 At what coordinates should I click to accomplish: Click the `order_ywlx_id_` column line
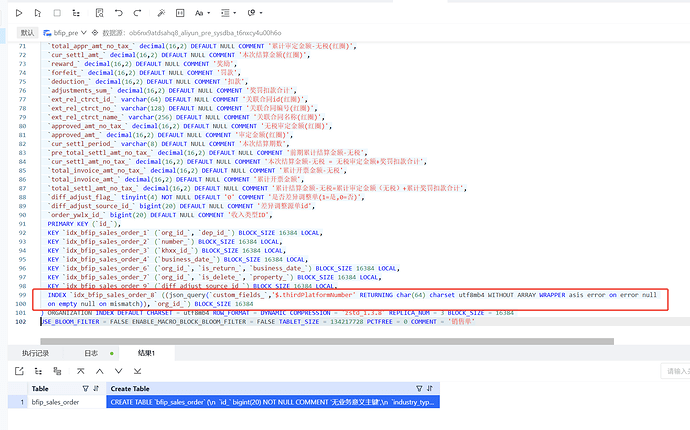[160, 215]
